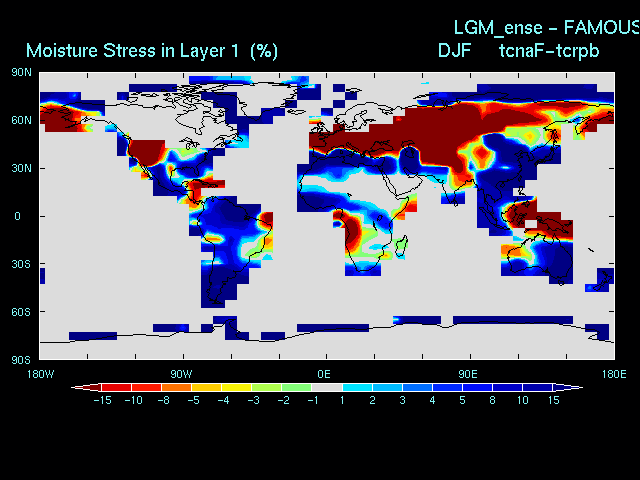Click the '90E' longitude axis label
640x480 pixels.
tap(468, 373)
